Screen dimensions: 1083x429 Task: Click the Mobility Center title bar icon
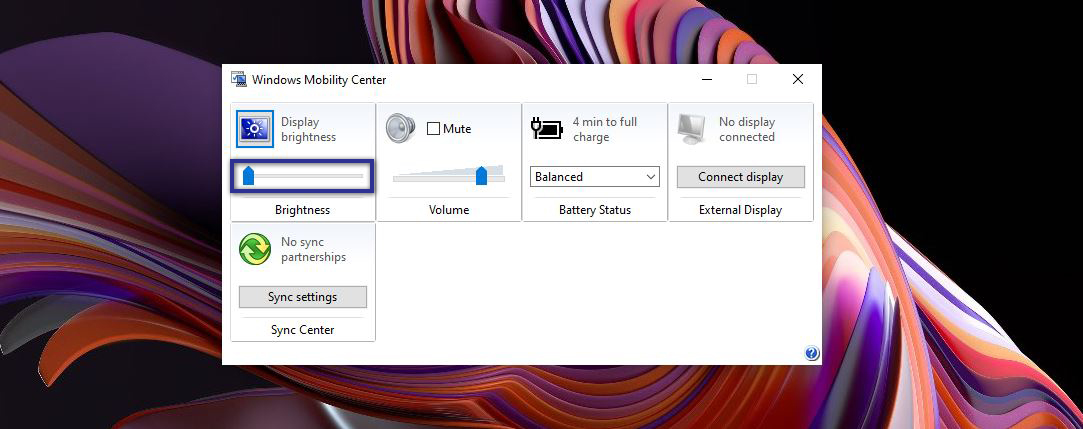[x=239, y=80]
